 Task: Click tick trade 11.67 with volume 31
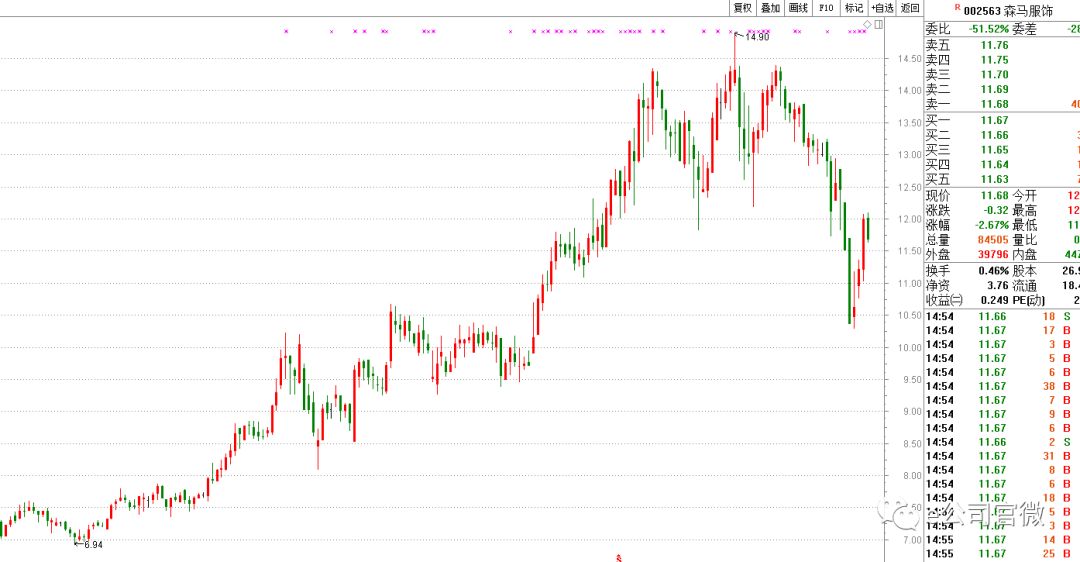1001,456
